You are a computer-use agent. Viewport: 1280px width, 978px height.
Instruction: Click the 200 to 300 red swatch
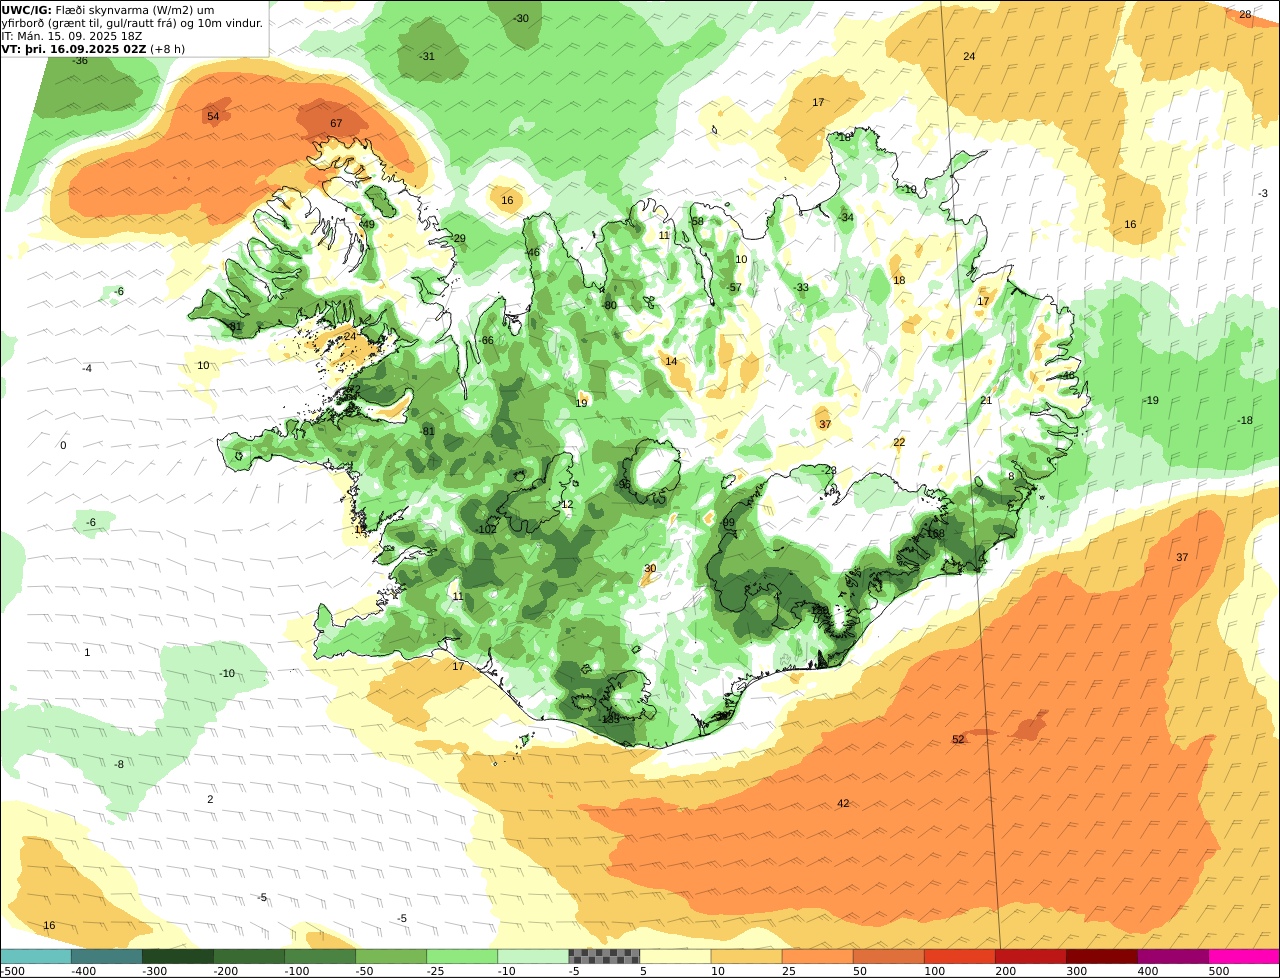click(1030, 956)
